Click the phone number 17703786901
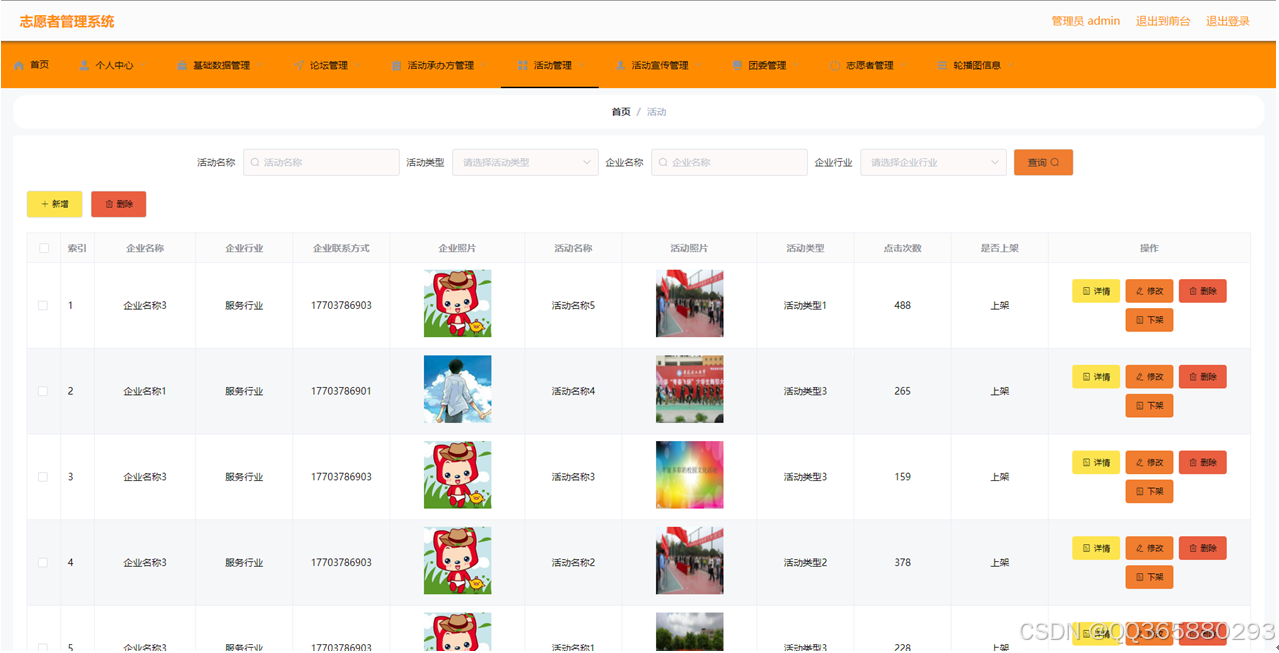 [x=341, y=391]
